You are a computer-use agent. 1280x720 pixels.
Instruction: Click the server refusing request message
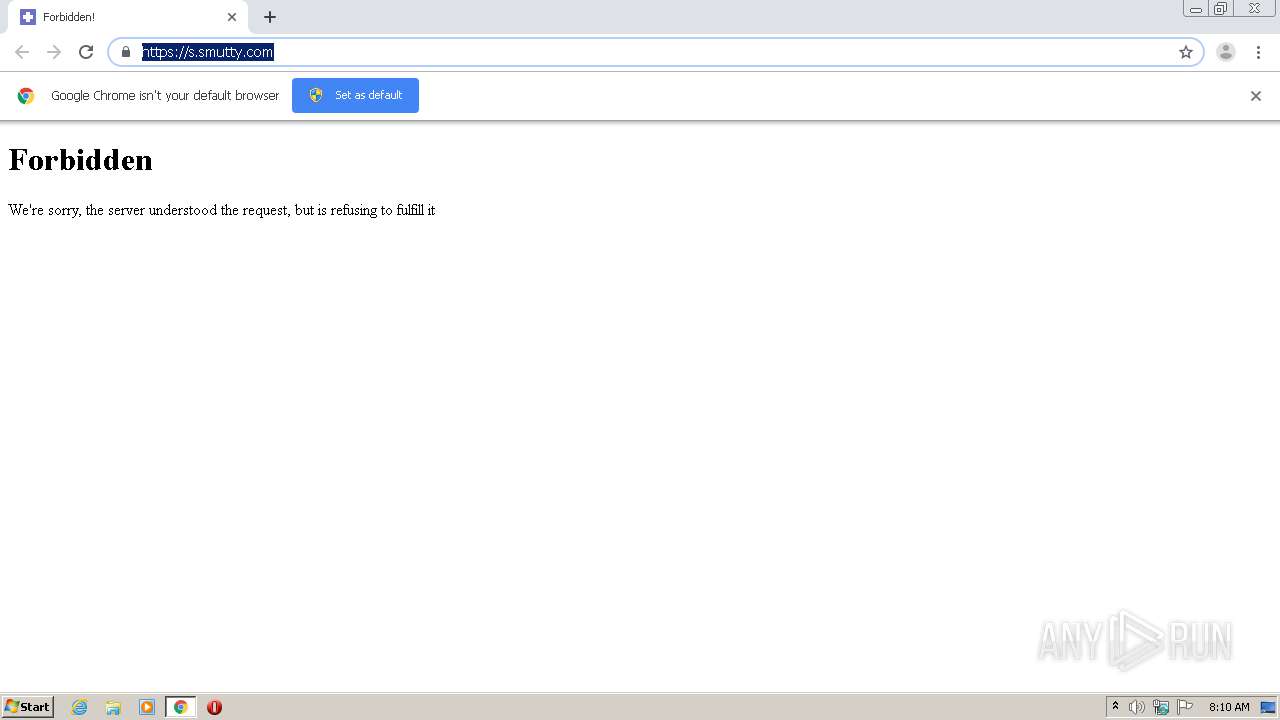[222, 210]
